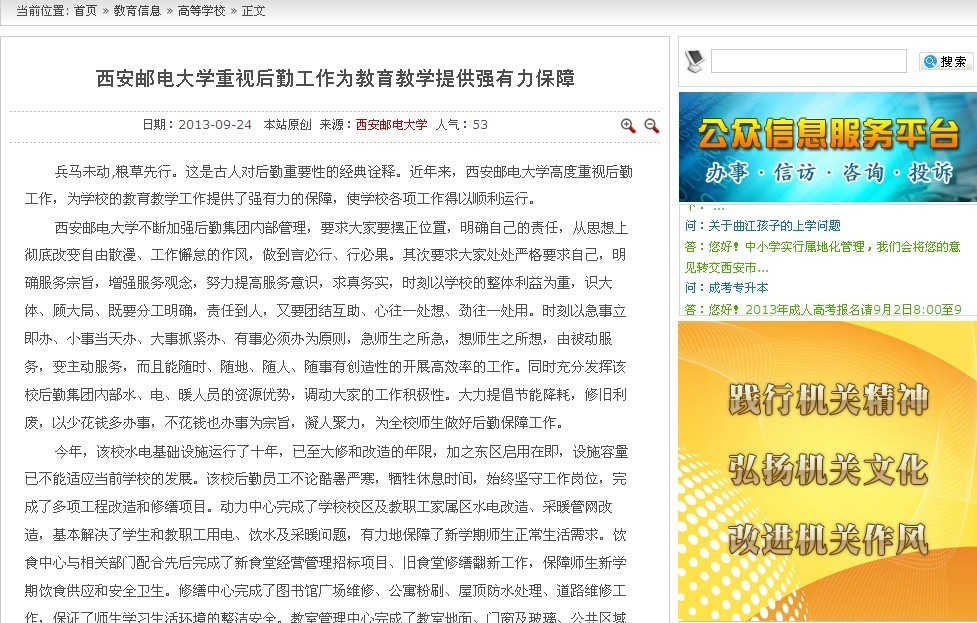Screen dimensions: 977x623
Task: Click 践行机关精神 on the orange banner
Action: (828, 400)
